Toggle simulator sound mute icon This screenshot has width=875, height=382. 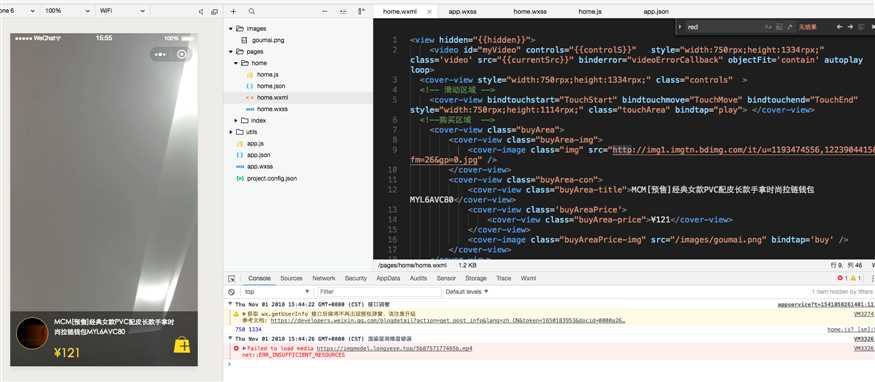201,12
